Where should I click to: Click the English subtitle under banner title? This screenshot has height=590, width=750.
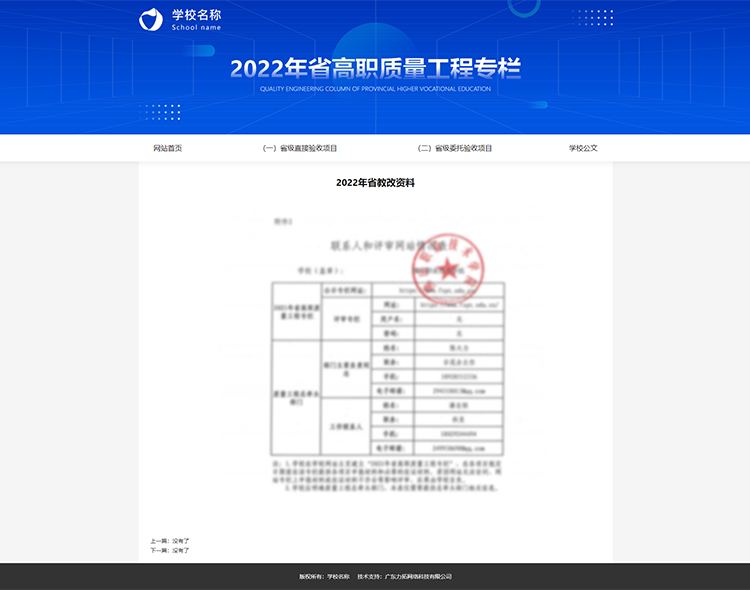coord(375,89)
